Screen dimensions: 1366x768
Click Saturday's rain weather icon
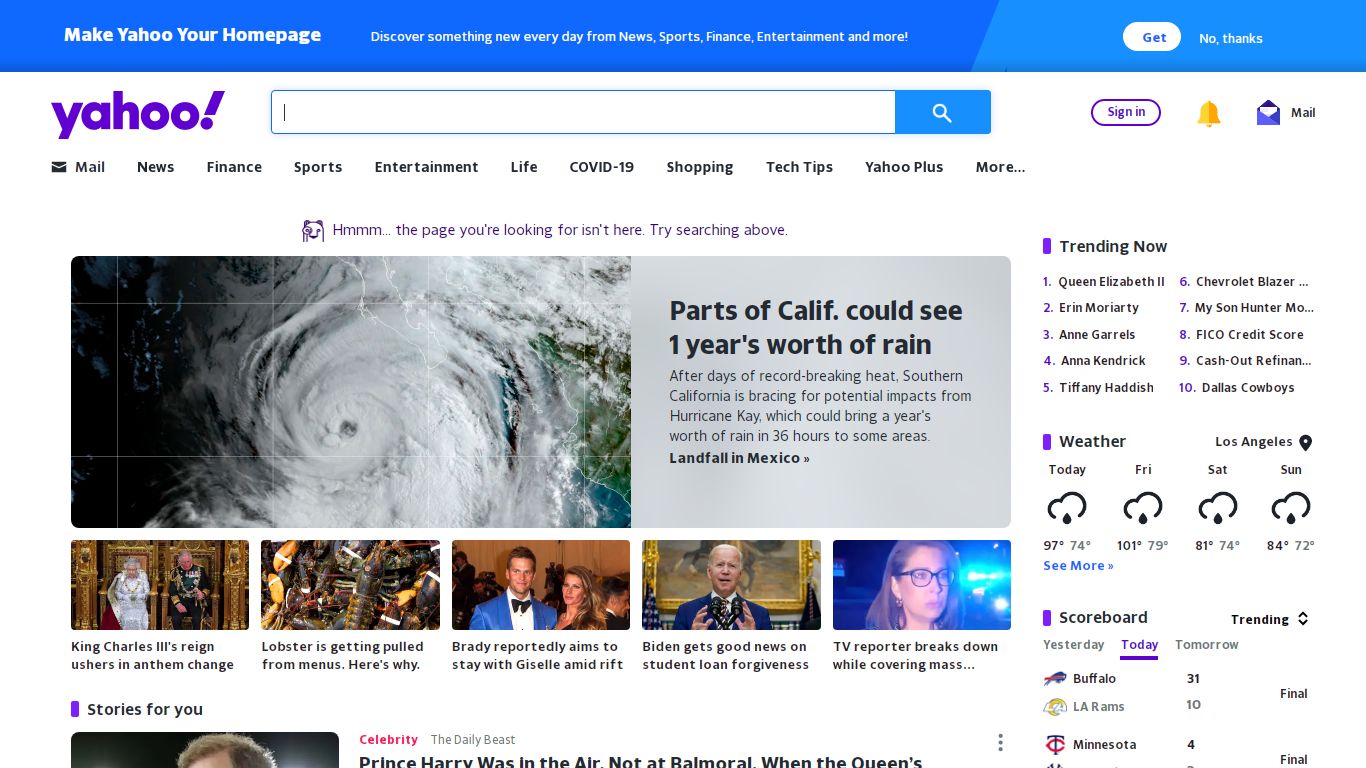[x=1217, y=508]
